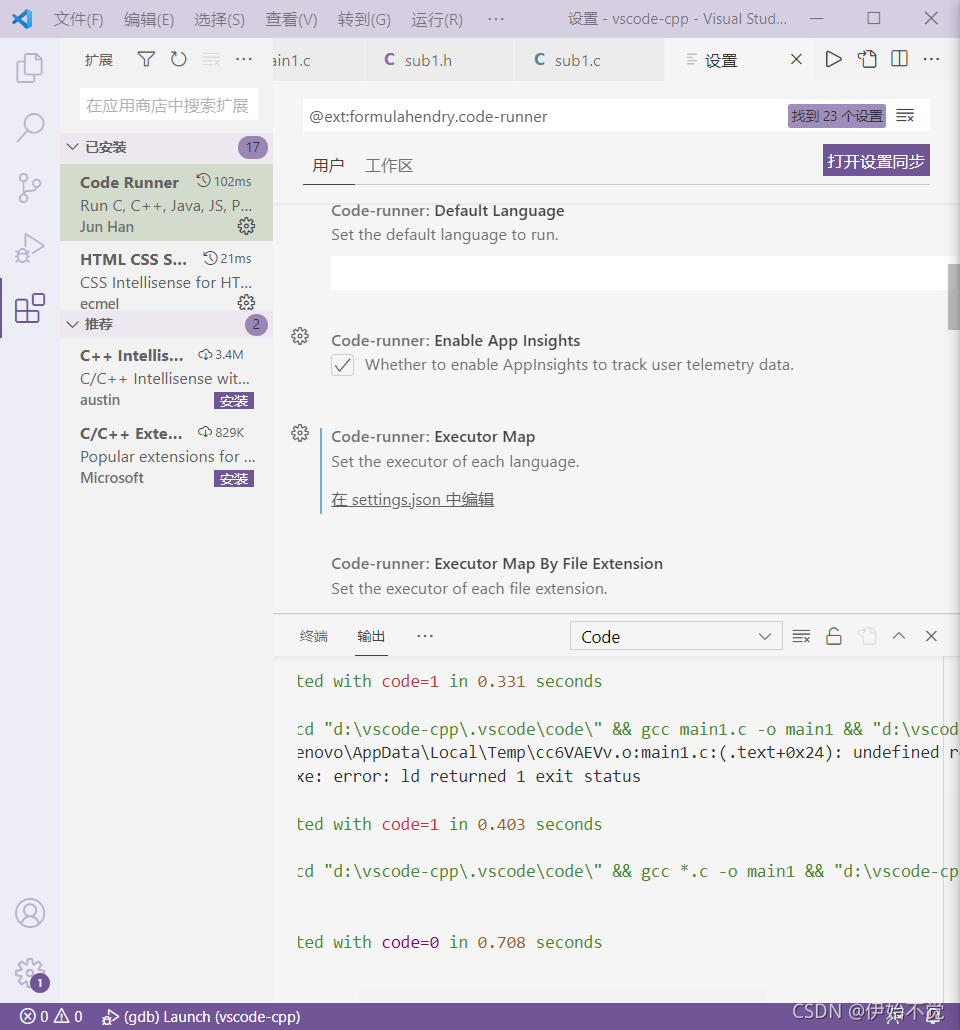The image size is (960, 1030).
Task: Maximize the panel with the chevron up
Action: [x=899, y=636]
